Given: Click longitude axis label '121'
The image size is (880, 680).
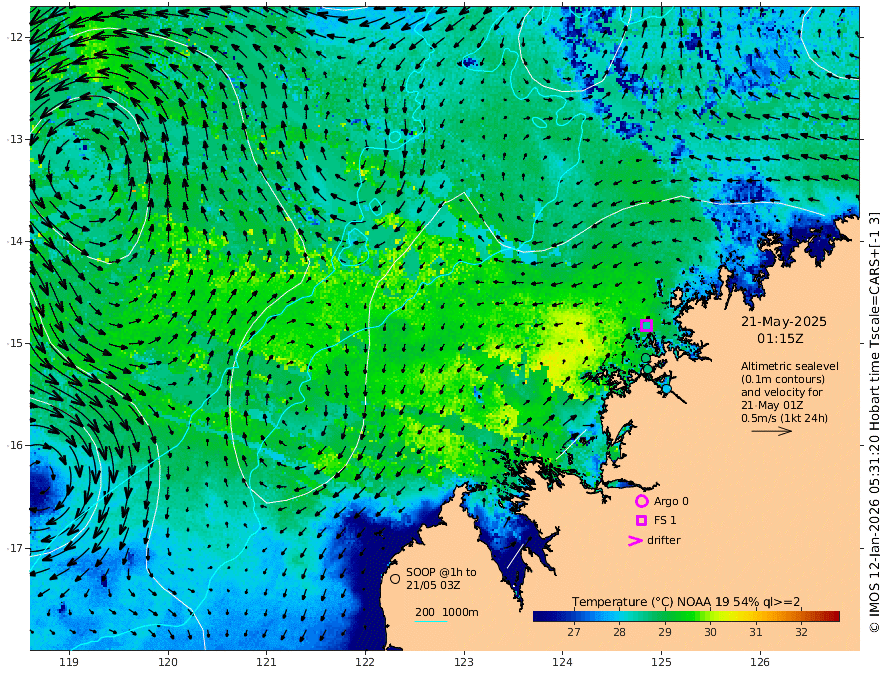Looking at the screenshot, I should [267, 662].
